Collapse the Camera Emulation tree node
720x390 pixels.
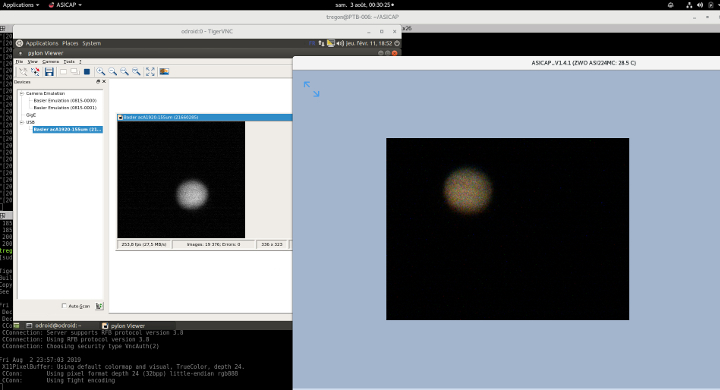click(x=22, y=93)
